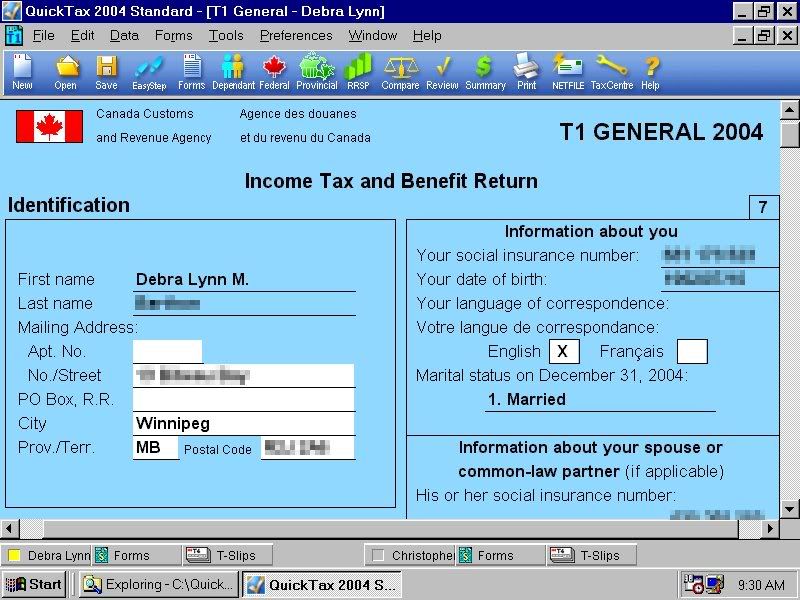The image size is (800, 600).
Task: Click the horizontal scrollbar left arrow
Action: coord(10,529)
